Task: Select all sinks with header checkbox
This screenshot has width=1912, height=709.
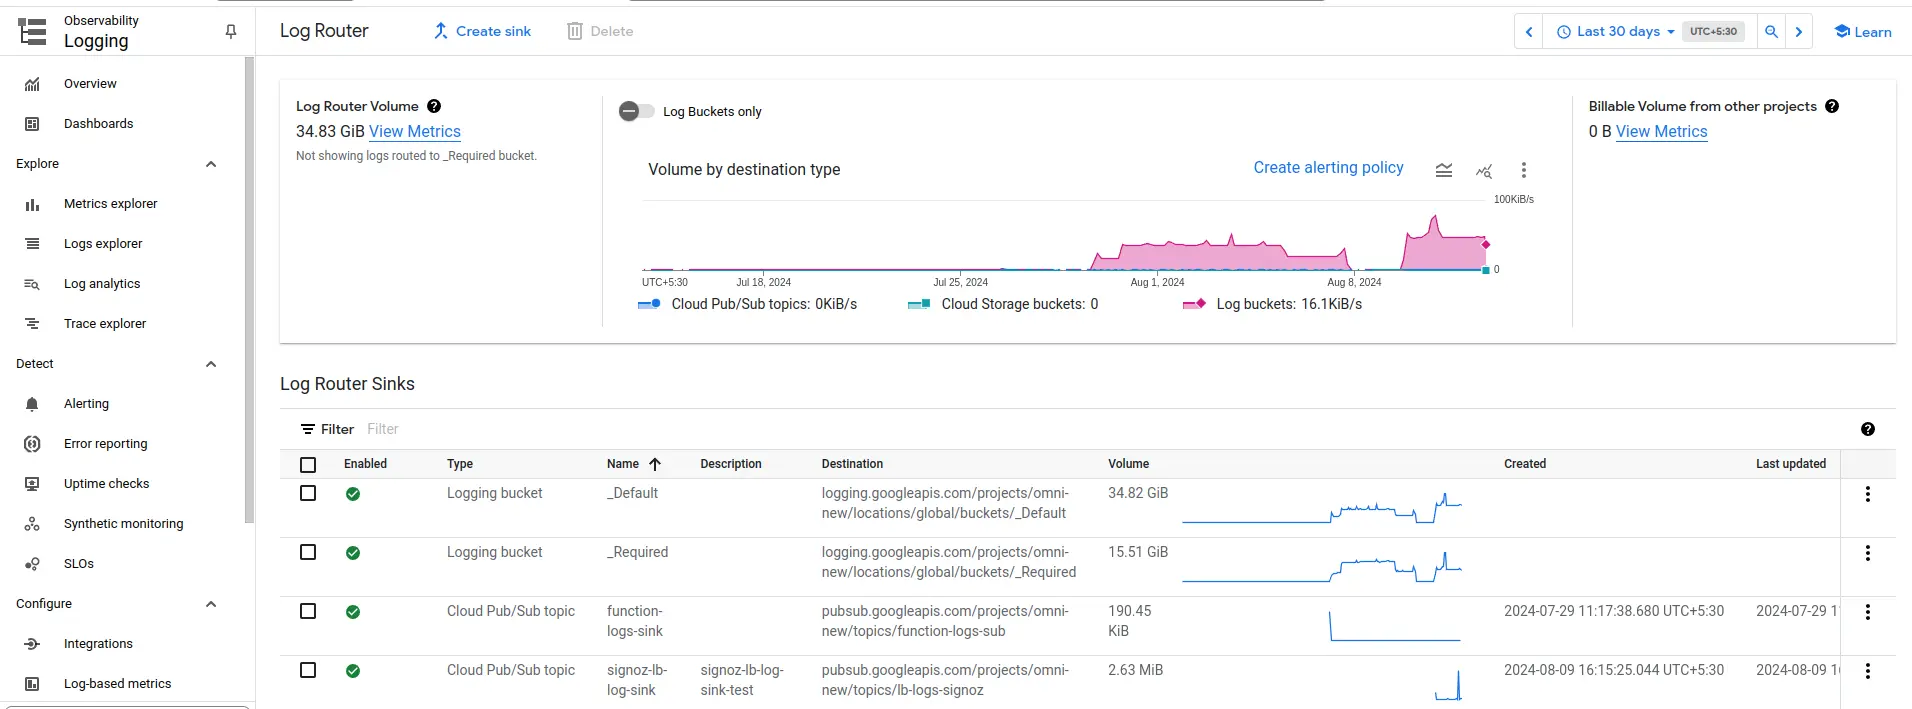Action: [x=308, y=464]
